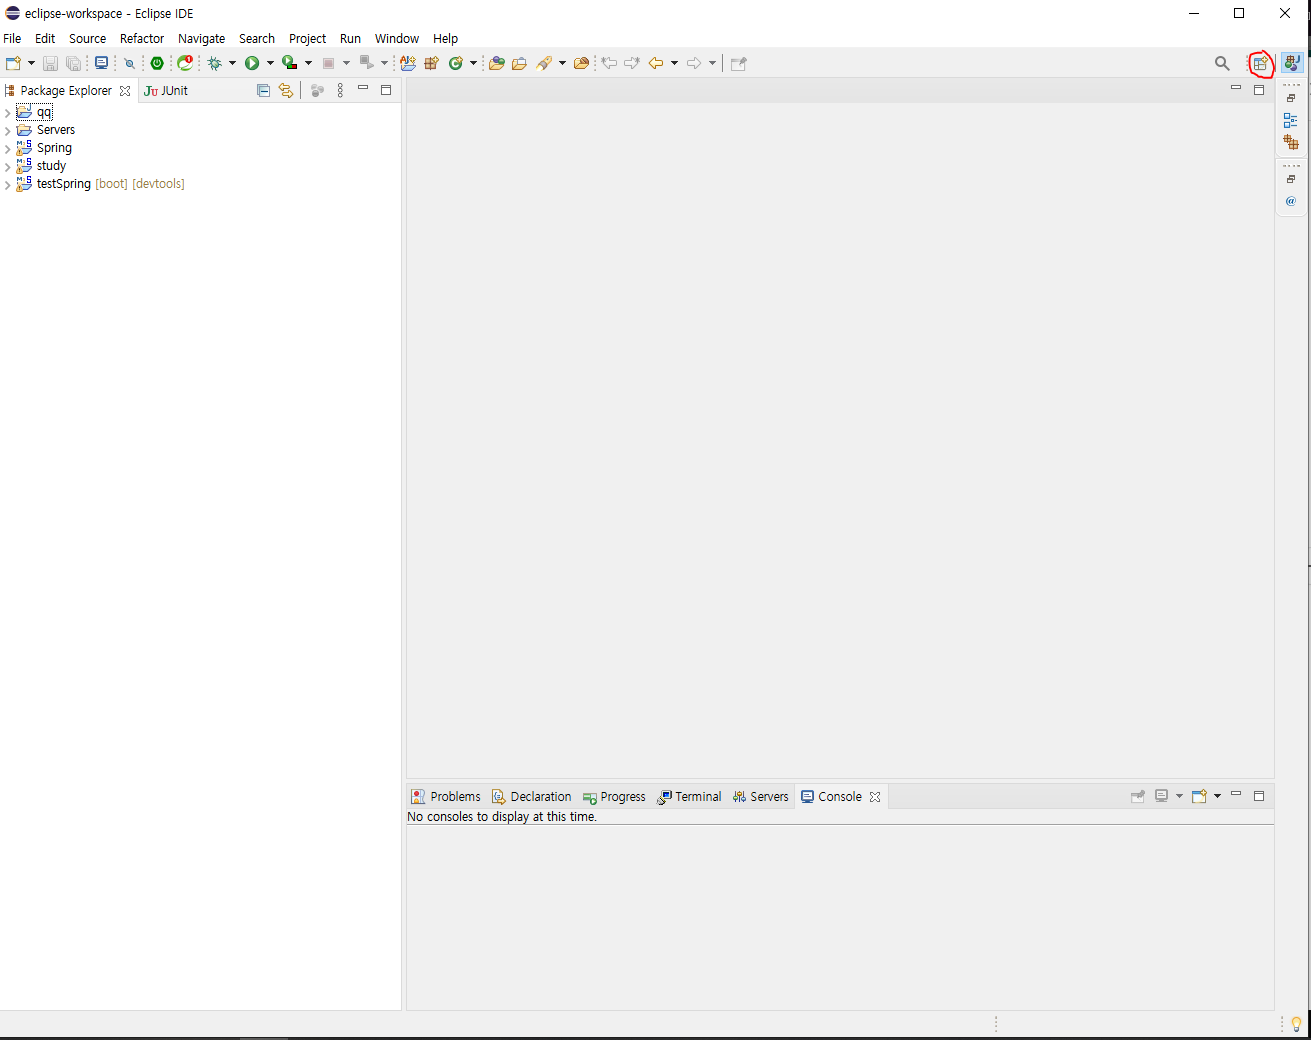Click the Save All icon
The height and width of the screenshot is (1040, 1311).
pyautogui.click(x=73, y=63)
